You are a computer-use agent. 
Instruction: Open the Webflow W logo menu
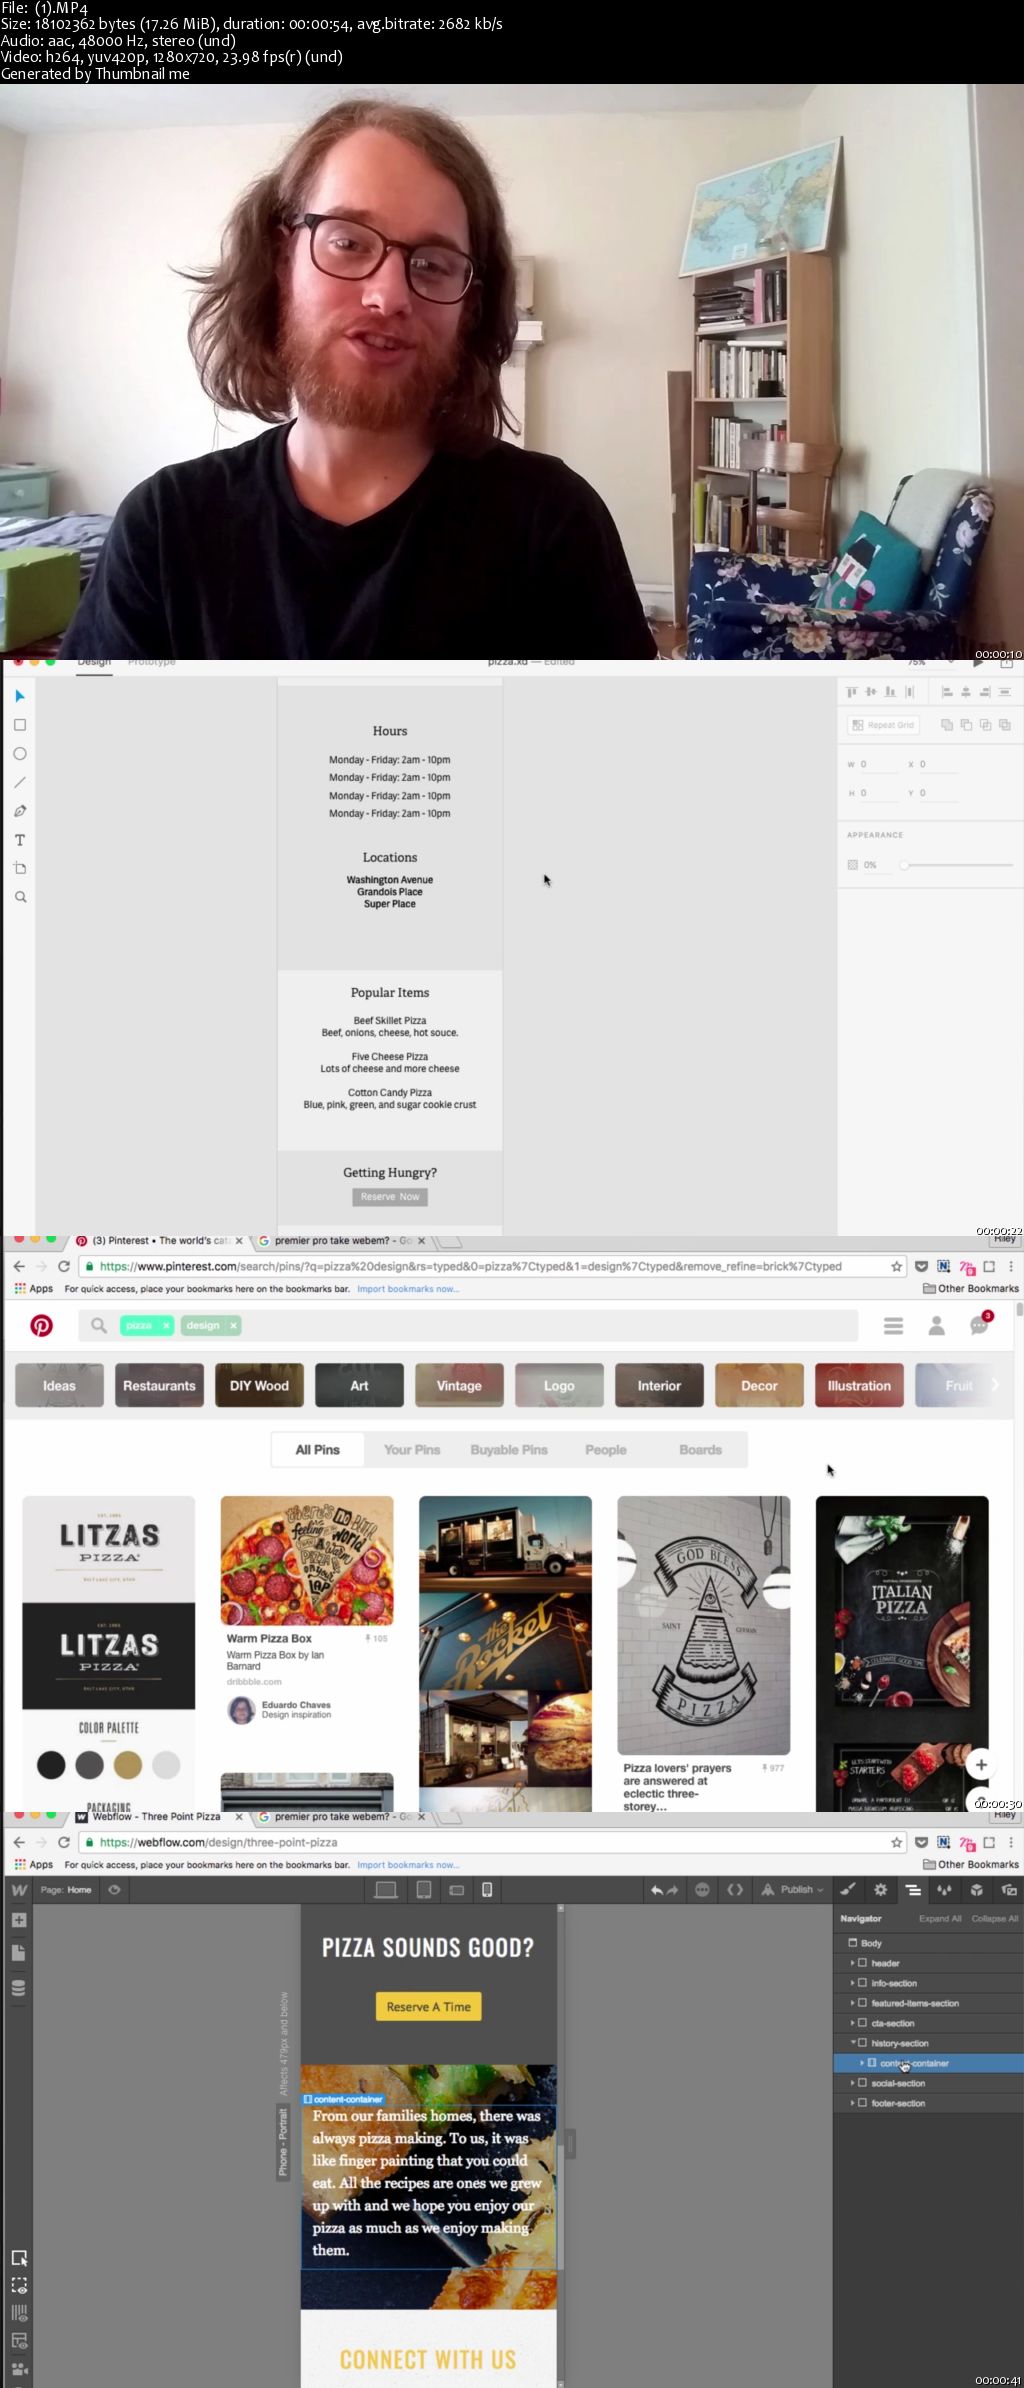pyautogui.click(x=19, y=1890)
